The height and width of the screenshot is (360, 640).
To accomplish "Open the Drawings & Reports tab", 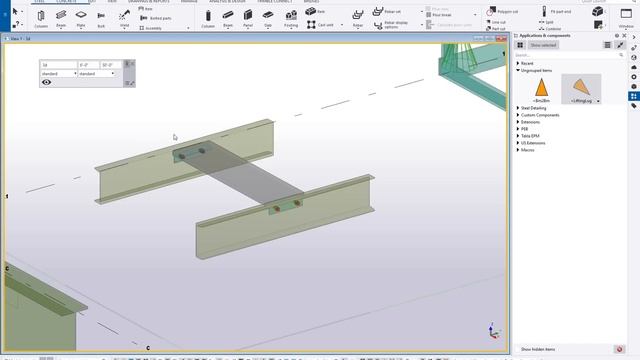I will pos(149,1).
